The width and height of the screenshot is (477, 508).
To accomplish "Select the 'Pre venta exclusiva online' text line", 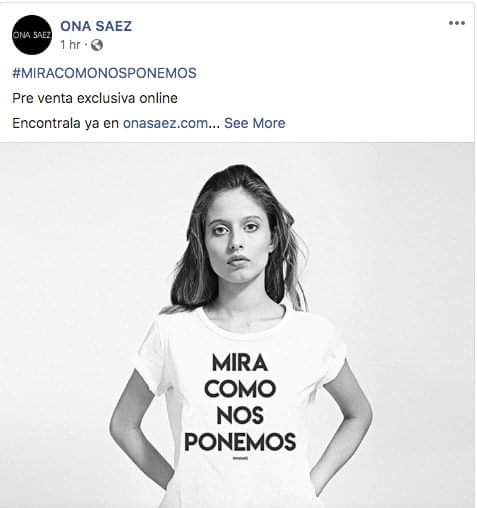I will point(95,98).
